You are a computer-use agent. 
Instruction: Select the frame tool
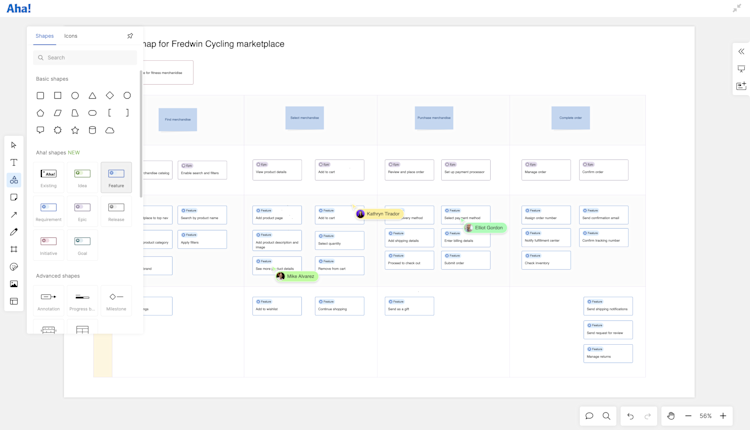[14, 249]
